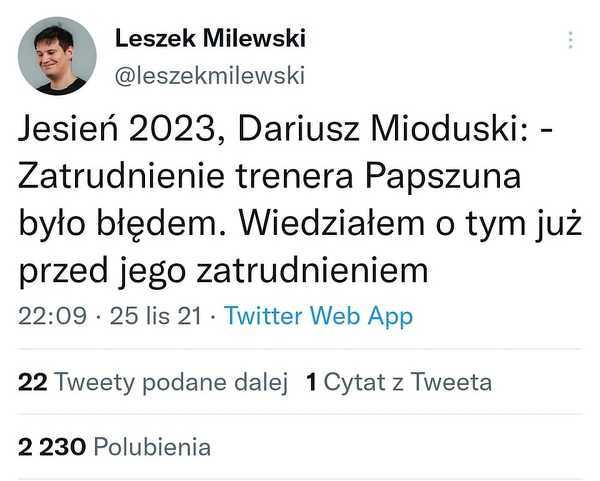Open the "Cytat z Tweeta" quotes list
Image resolution: width=600 pixels, height=481 pixels.
click(407, 382)
